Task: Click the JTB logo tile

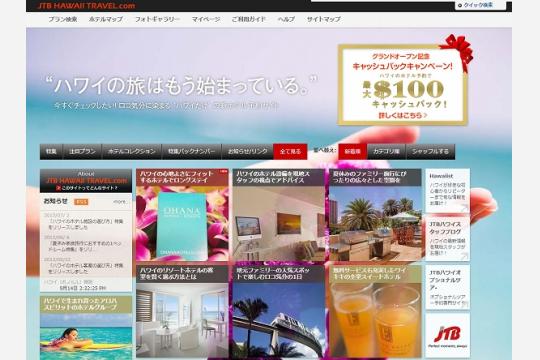Action: [x=447, y=335]
